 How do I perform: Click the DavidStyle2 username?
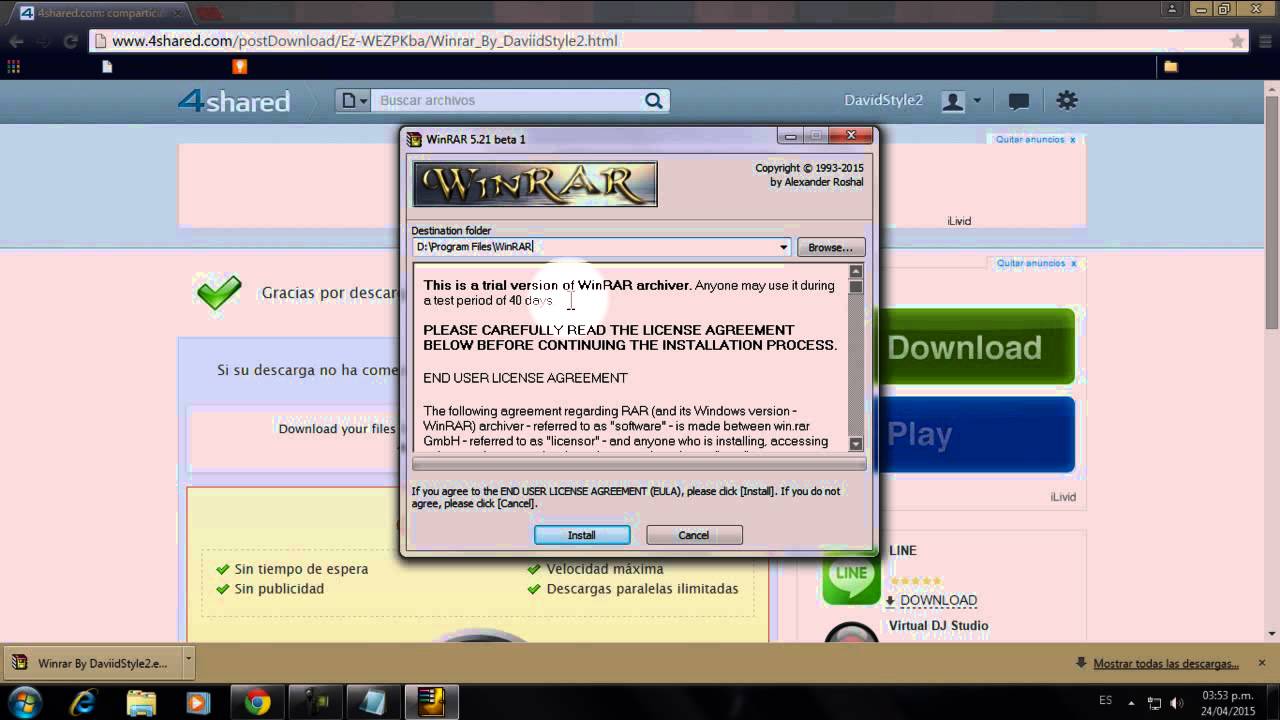tap(883, 101)
